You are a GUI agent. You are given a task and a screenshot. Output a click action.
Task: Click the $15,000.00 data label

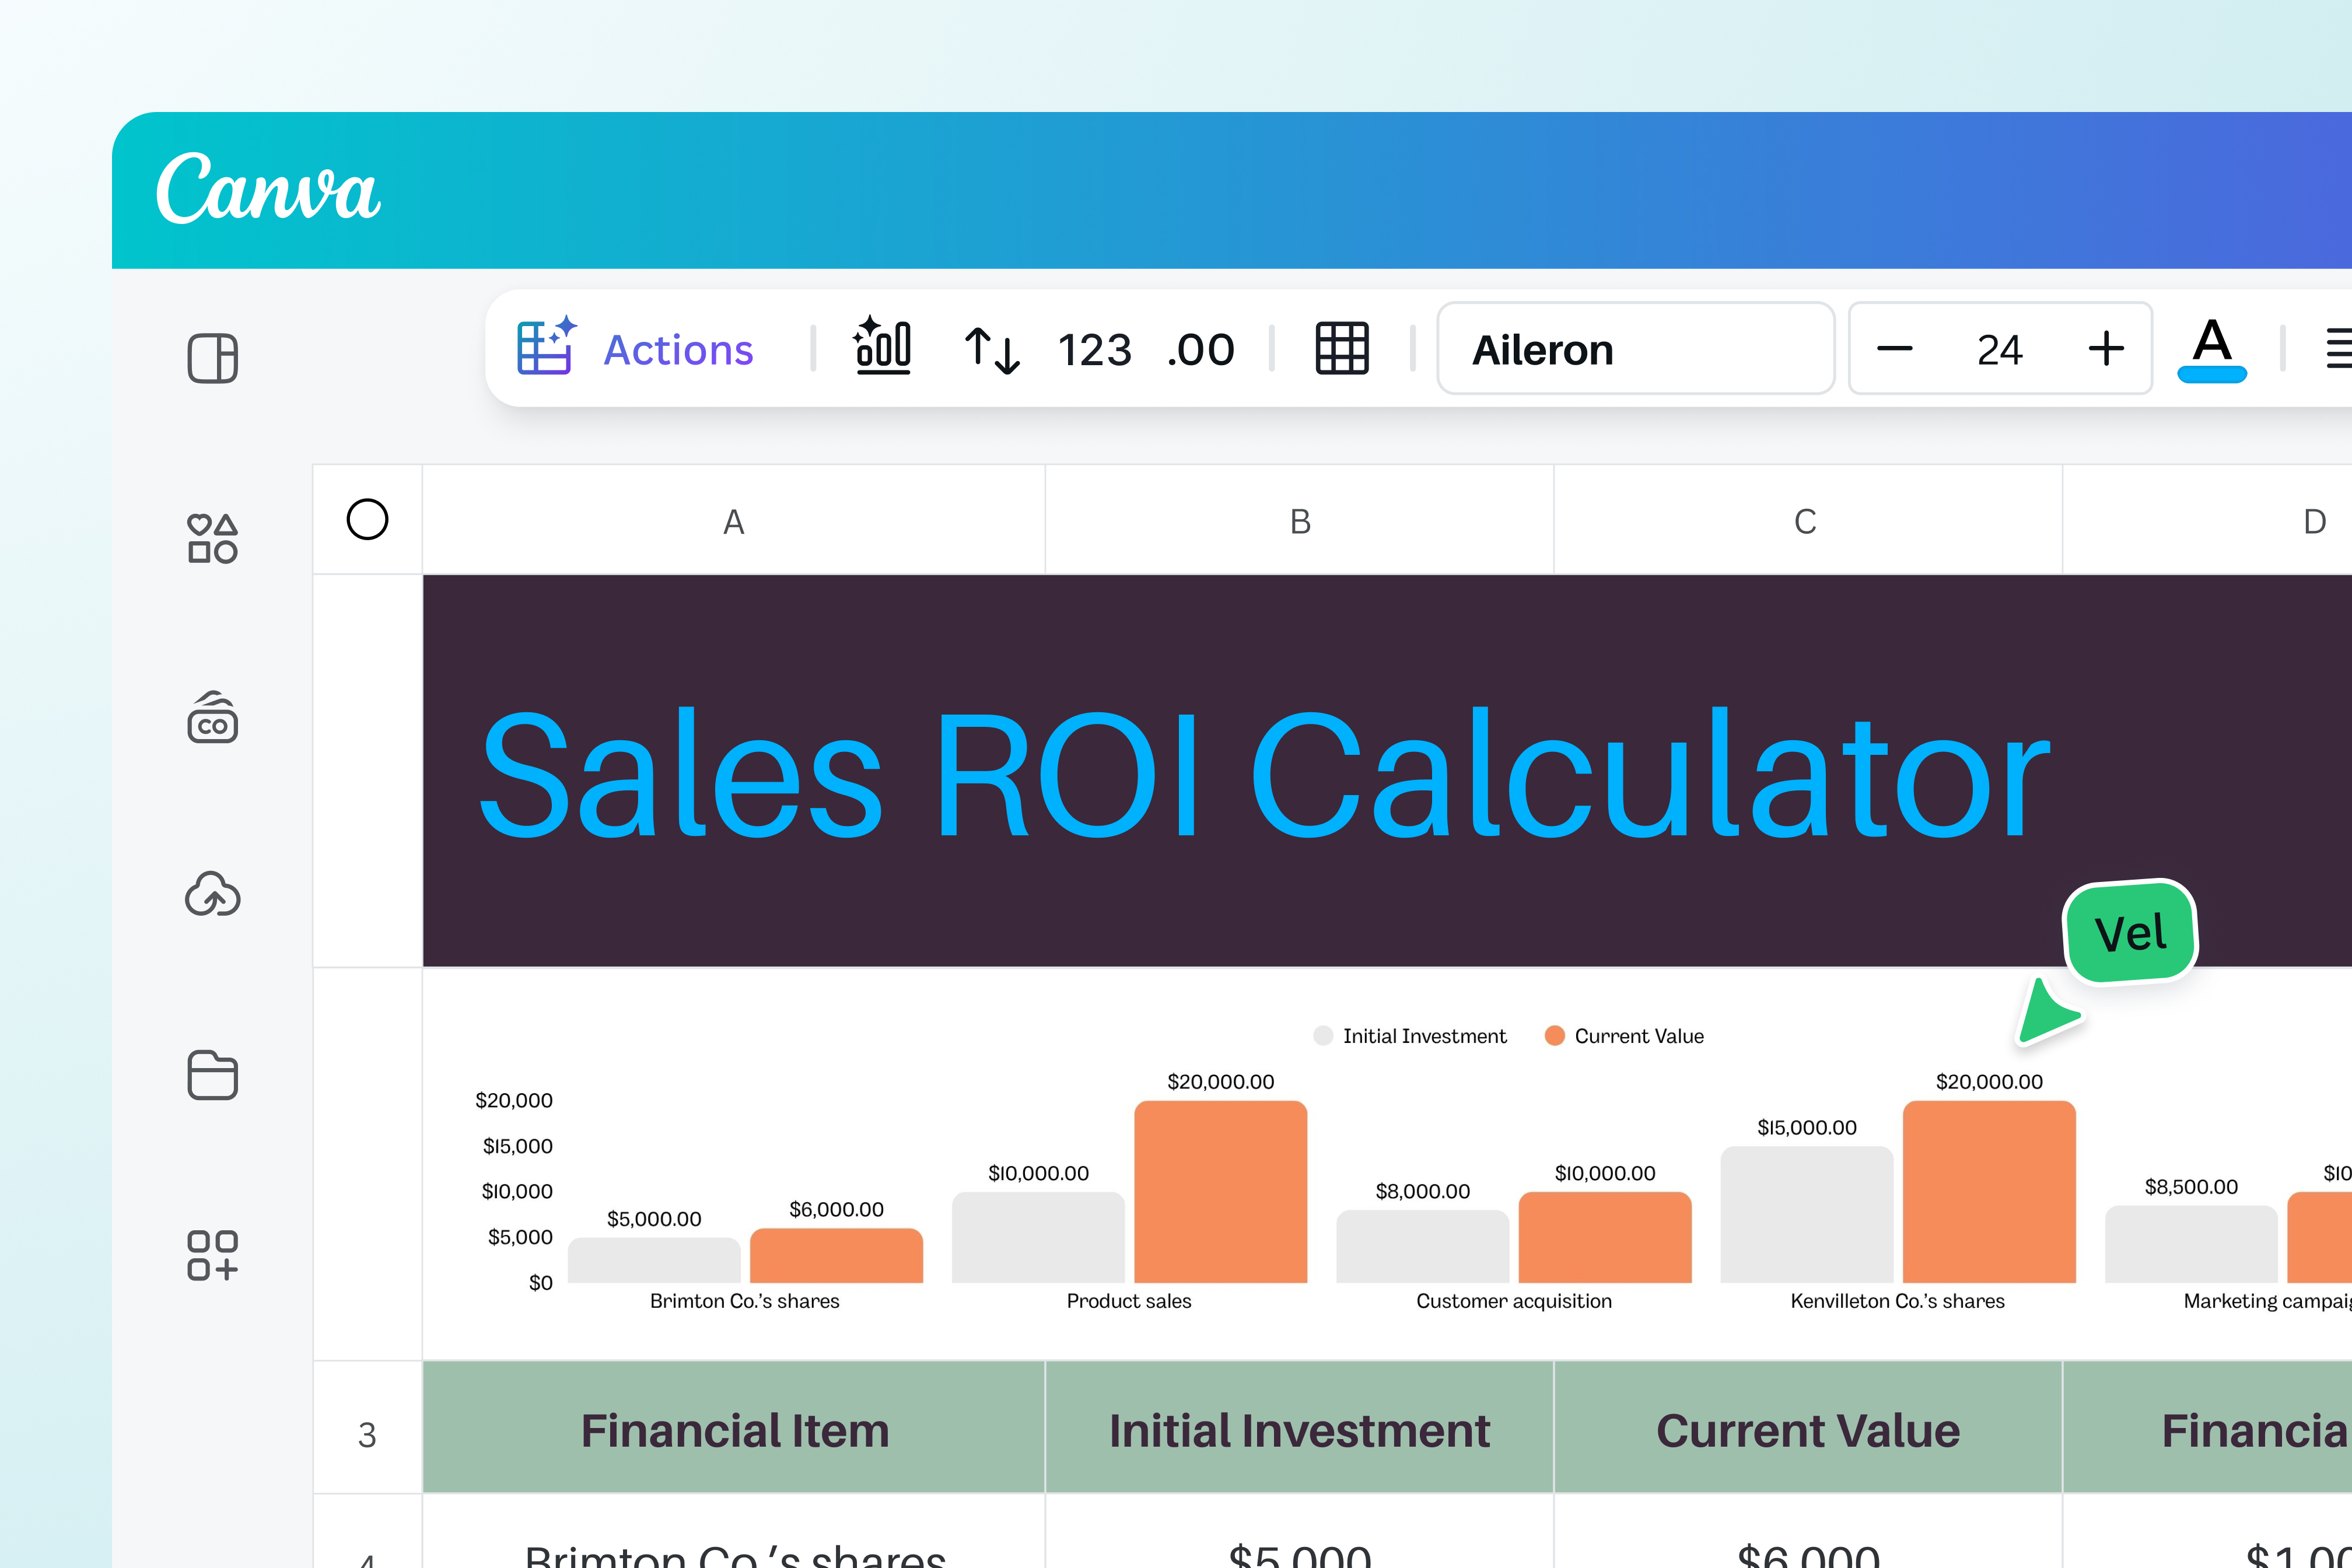[1807, 1127]
